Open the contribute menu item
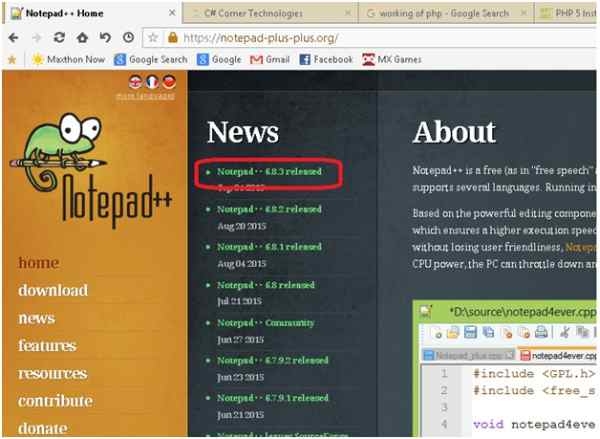 [x=55, y=401]
